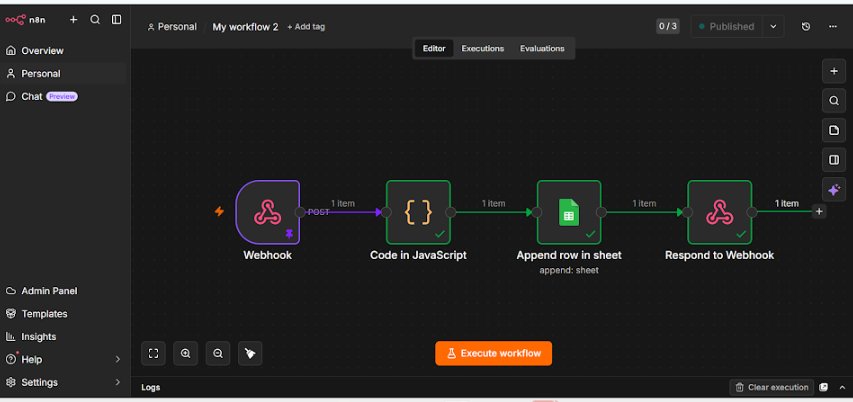Image resolution: width=853 pixels, height=402 pixels.
Task: Open the AI assistant sparkle icon
Action: 833,190
